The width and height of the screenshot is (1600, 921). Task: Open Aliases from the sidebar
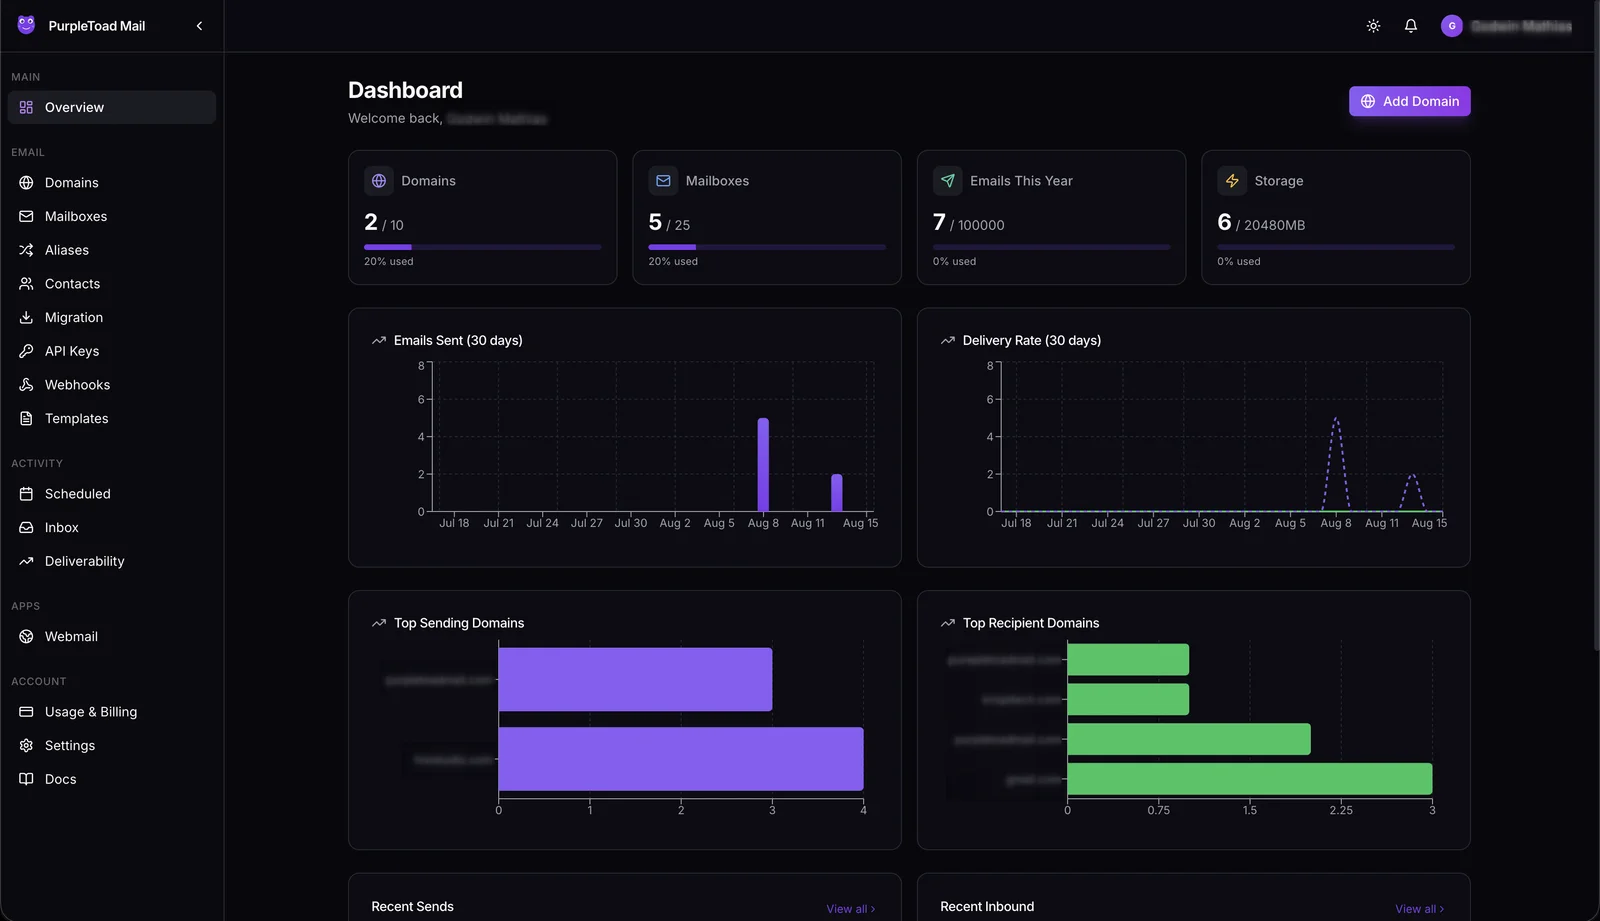point(112,250)
